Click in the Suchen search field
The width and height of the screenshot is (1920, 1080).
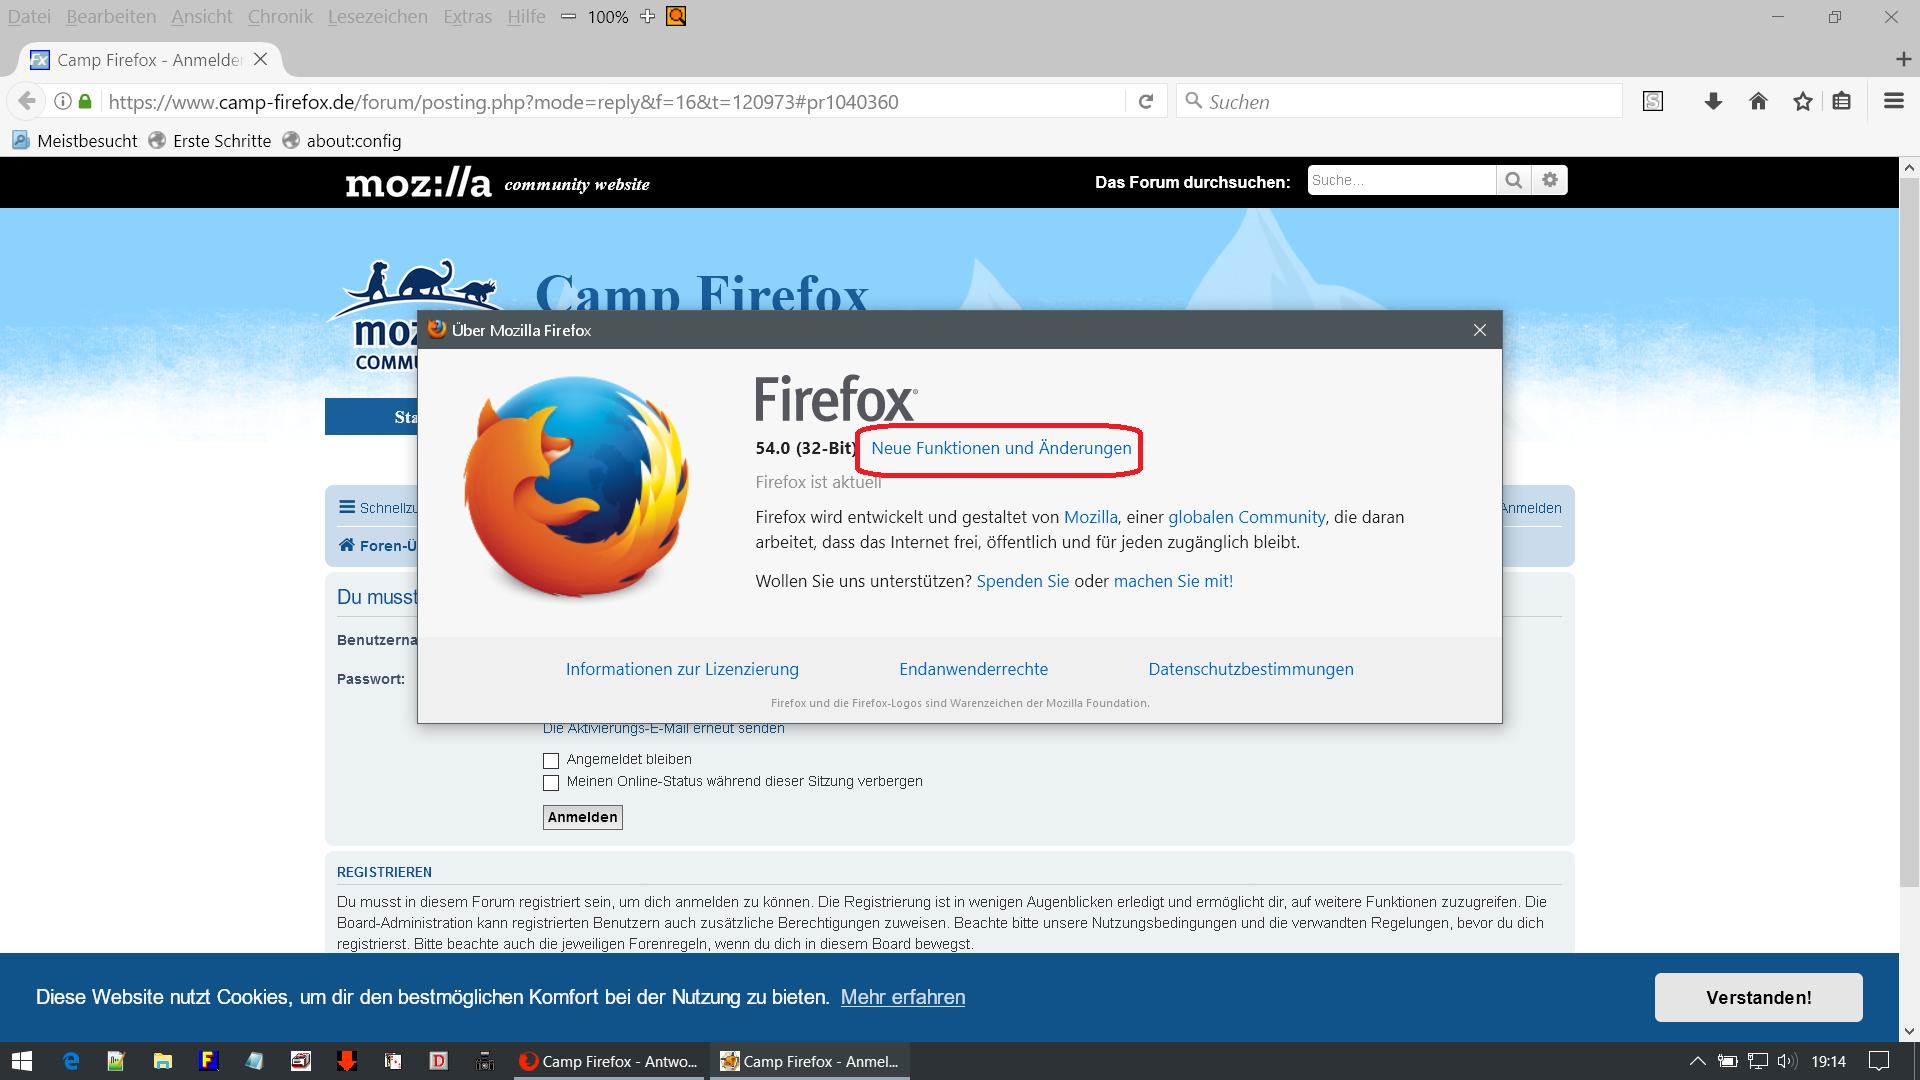tap(1400, 101)
